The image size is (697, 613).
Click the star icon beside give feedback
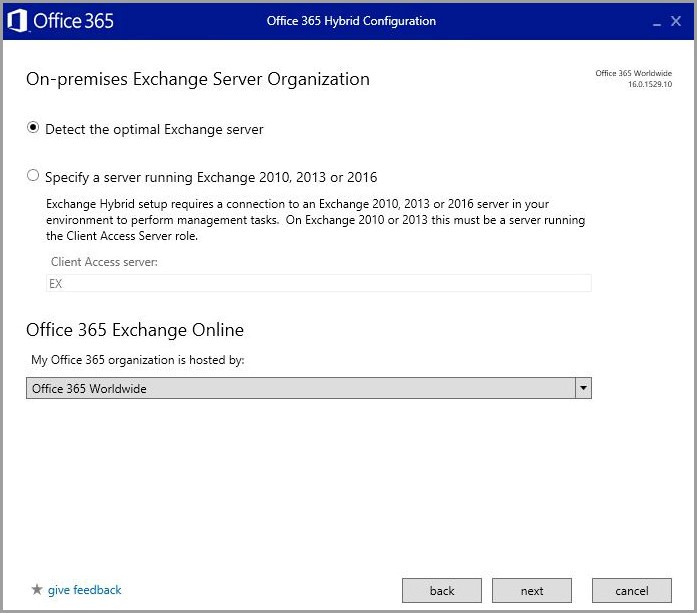tap(37, 590)
